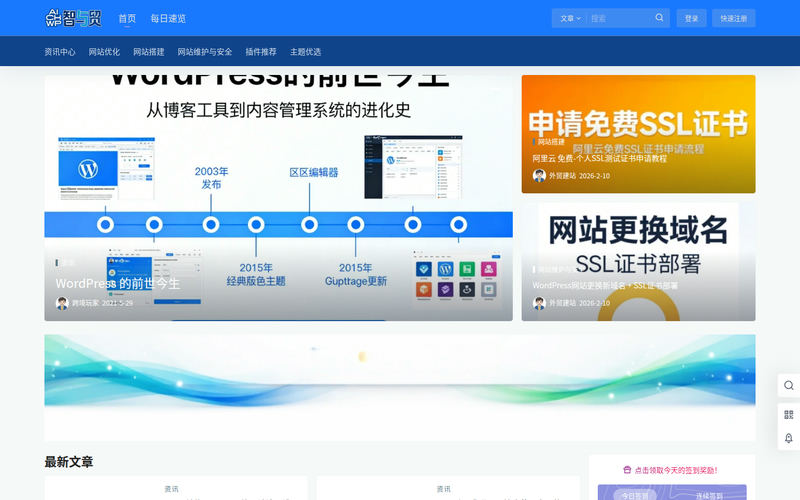The height and width of the screenshot is (500, 800).
Task: Click the 快速注册 button
Action: pyautogui.click(x=734, y=18)
